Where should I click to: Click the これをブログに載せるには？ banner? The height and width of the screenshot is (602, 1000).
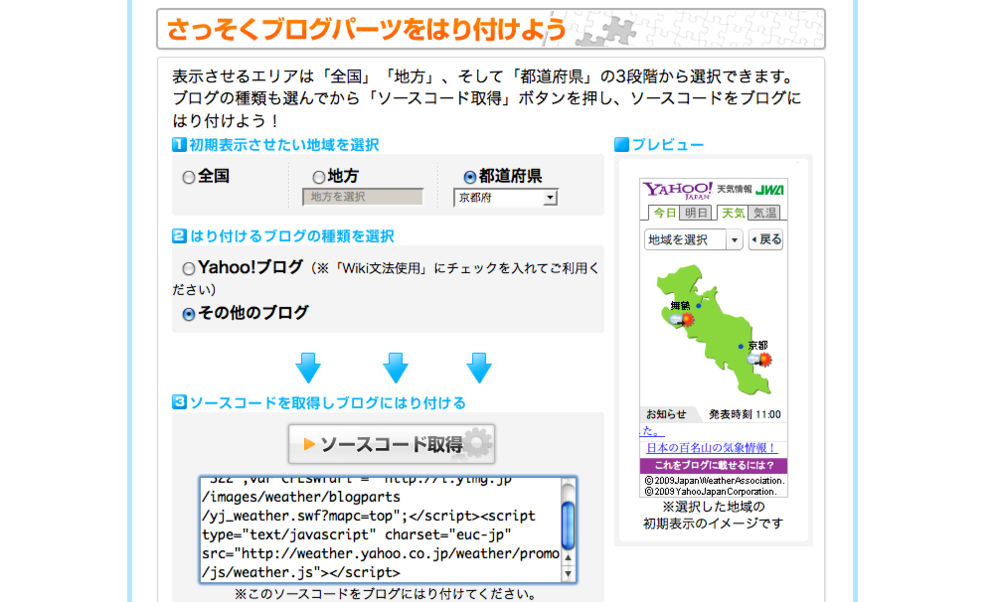(714, 466)
